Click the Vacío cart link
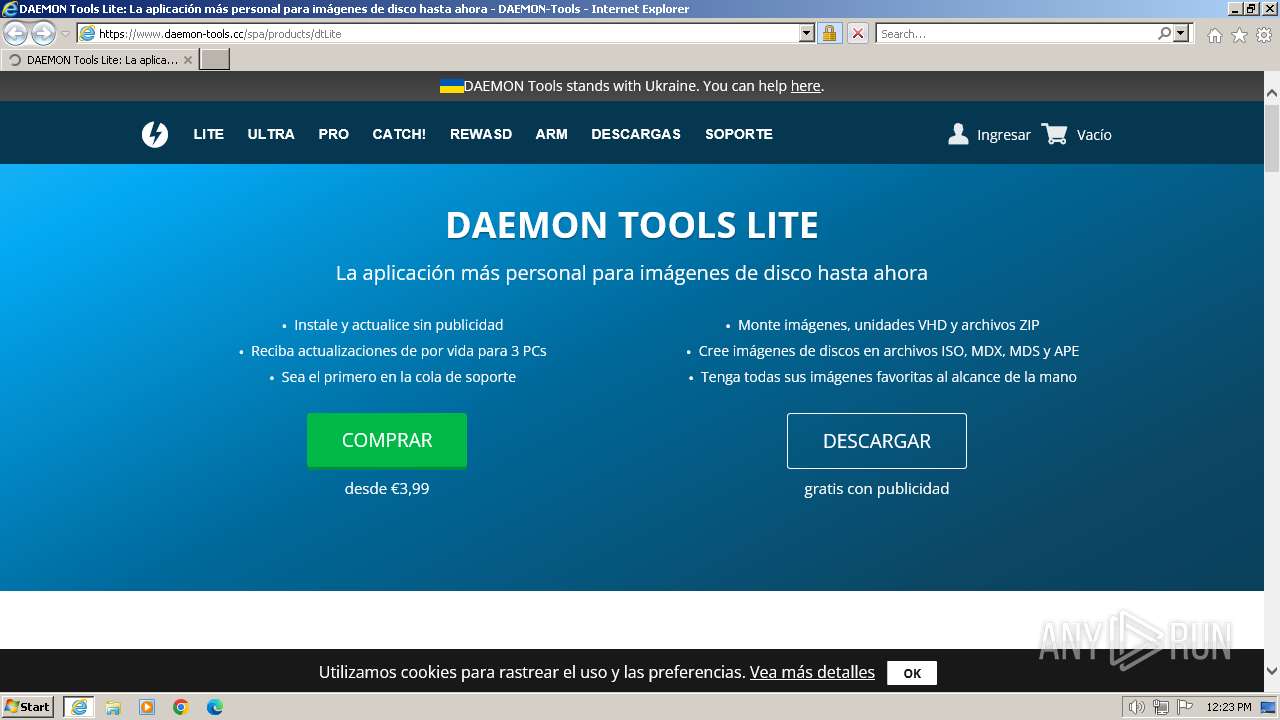The height and width of the screenshot is (720, 1280). point(1094,135)
